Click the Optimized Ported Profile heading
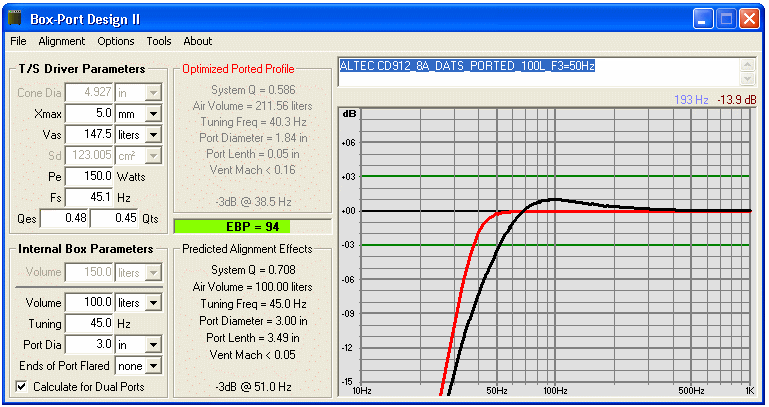The height and width of the screenshot is (407, 769). pos(238,69)
